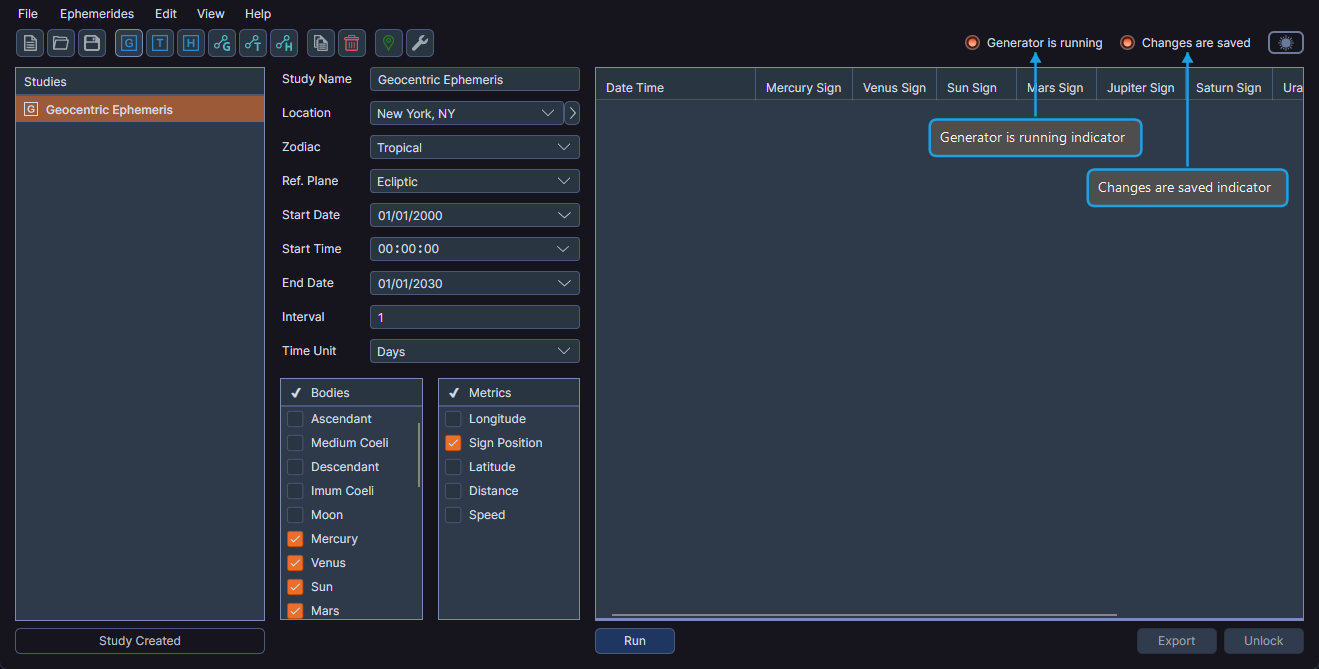Create a new Geocentric study using the G icon
Viewport: 1319px width, 669px height.
[128, 43]
